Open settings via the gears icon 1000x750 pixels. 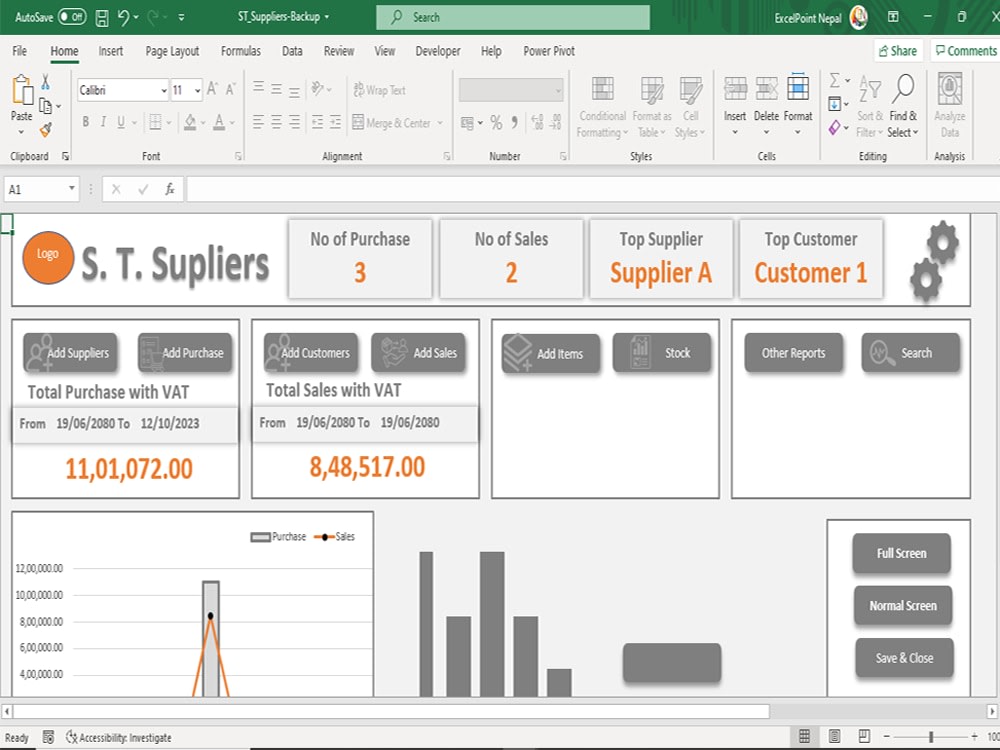point(934,261)
